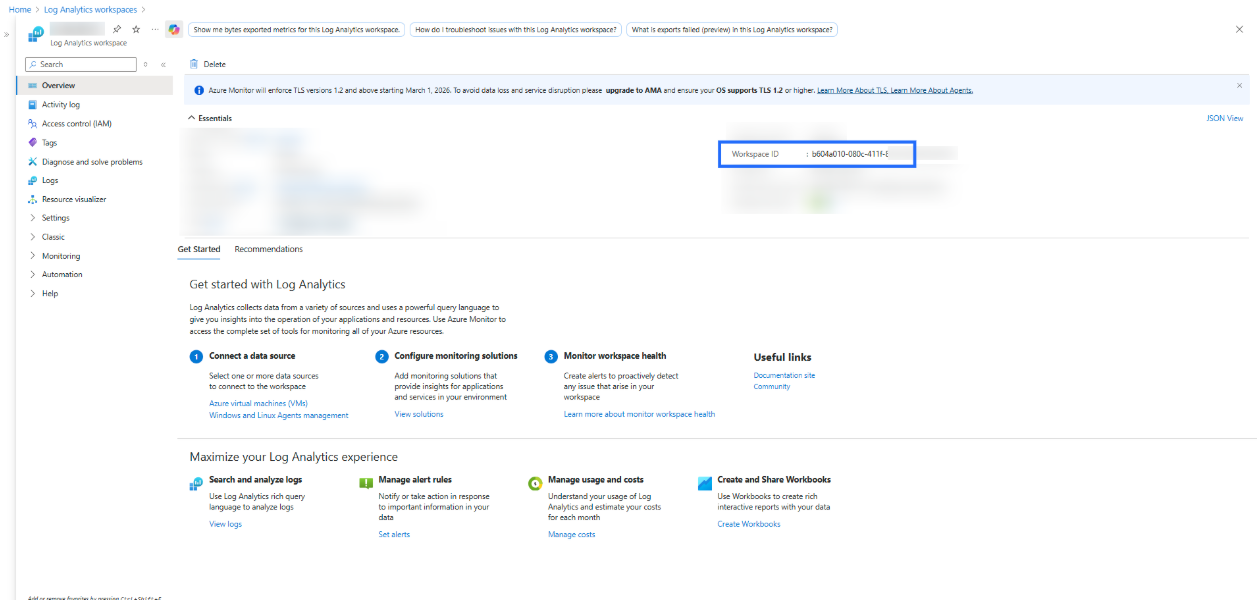The width and height of the screenshot is (1257, 600).
Task: Go to Log Analytics workspaces breadcrumb
Action: pyautogui.click(x=91, y=9)
